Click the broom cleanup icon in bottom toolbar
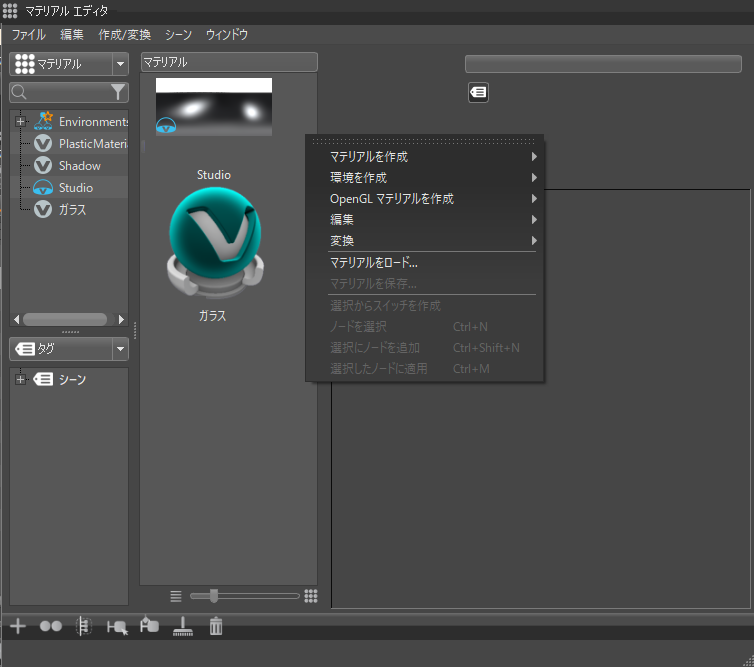Screen dimensions: 754x667 (x=183, y=626)
